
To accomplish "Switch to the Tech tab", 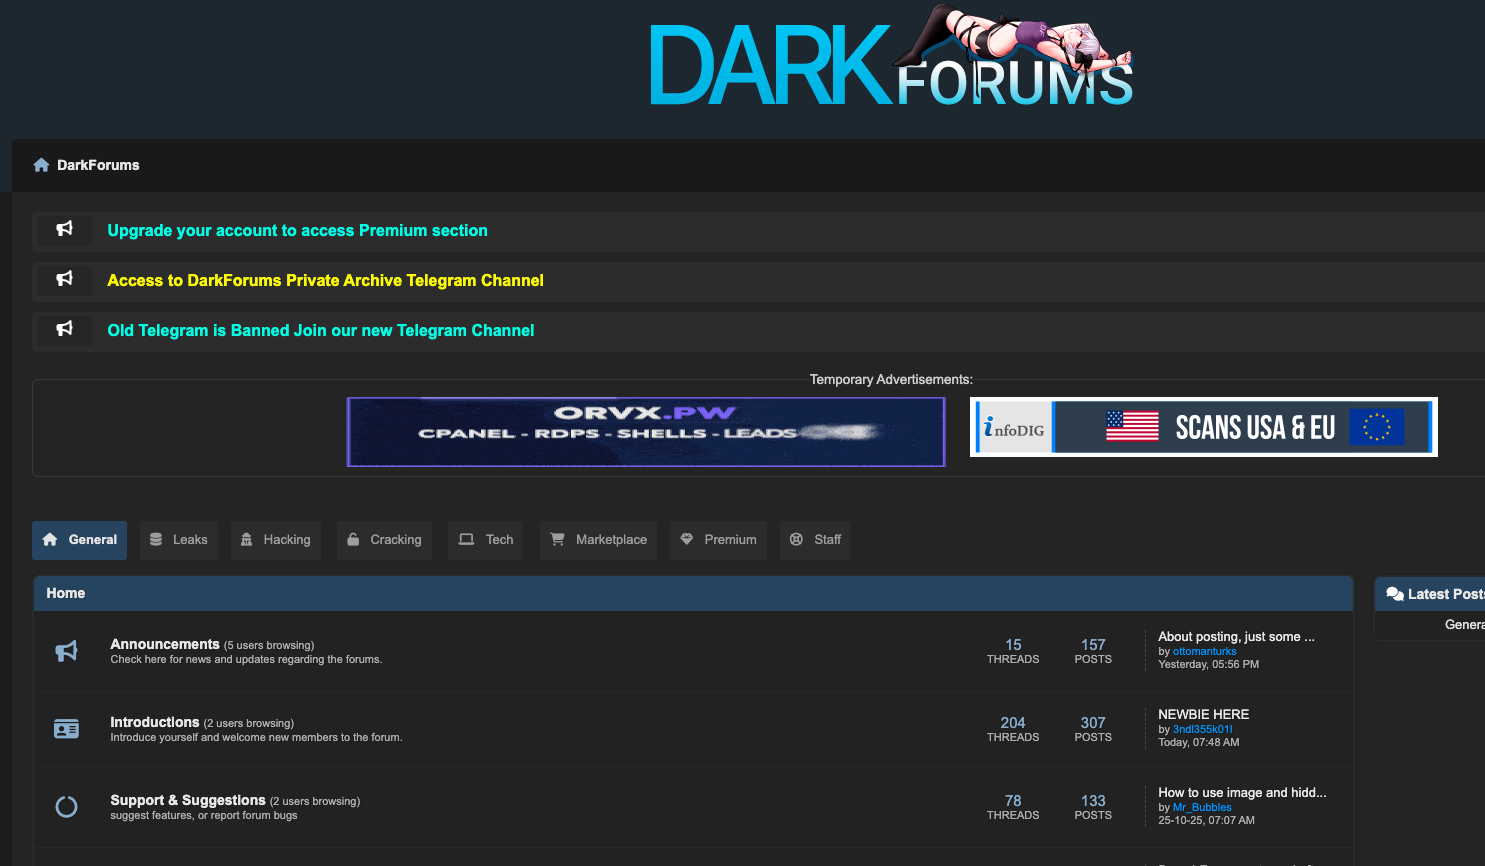I will [486, 540].
